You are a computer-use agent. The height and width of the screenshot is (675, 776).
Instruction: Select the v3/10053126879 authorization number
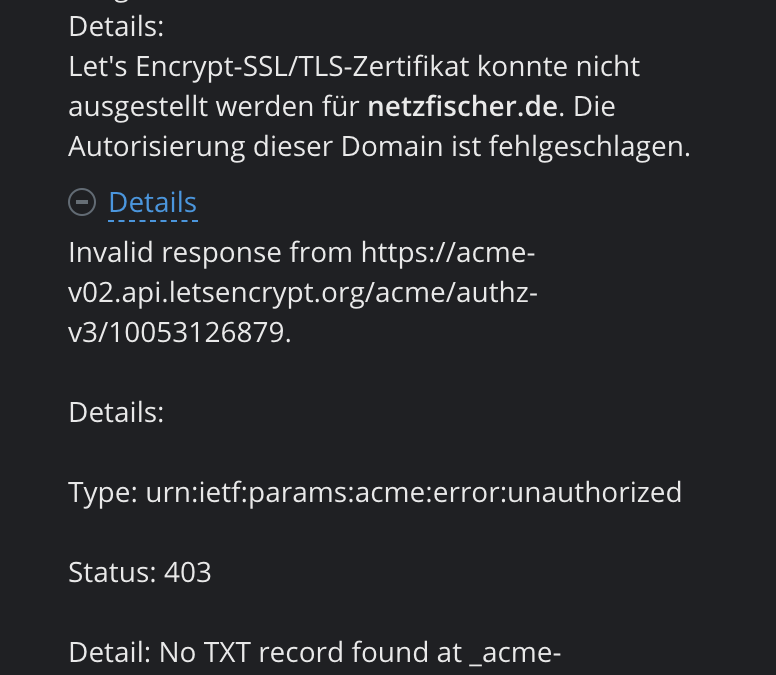(177, 333)
